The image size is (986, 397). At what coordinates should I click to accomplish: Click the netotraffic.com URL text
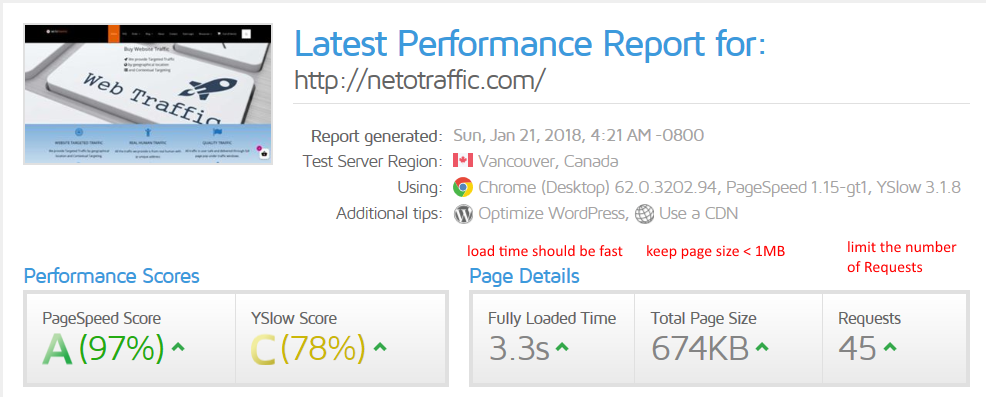[420, 80]
